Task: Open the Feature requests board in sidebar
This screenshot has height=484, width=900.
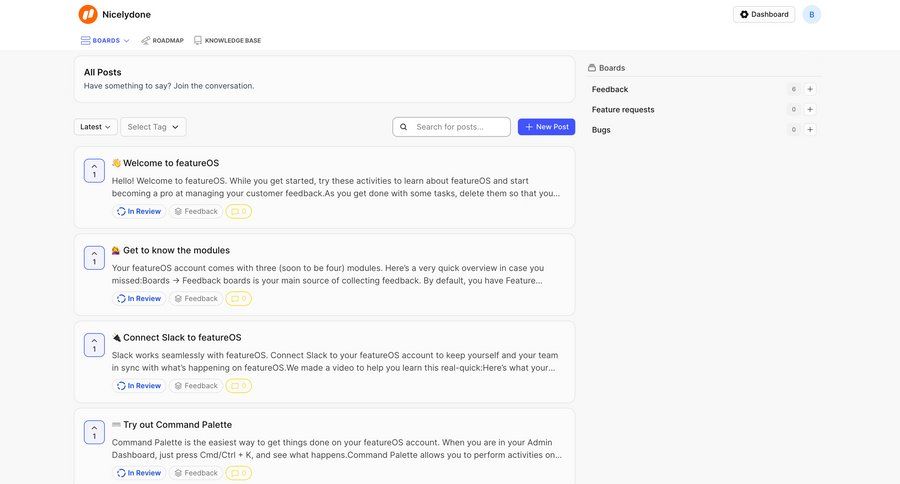Action: point(623,110)
